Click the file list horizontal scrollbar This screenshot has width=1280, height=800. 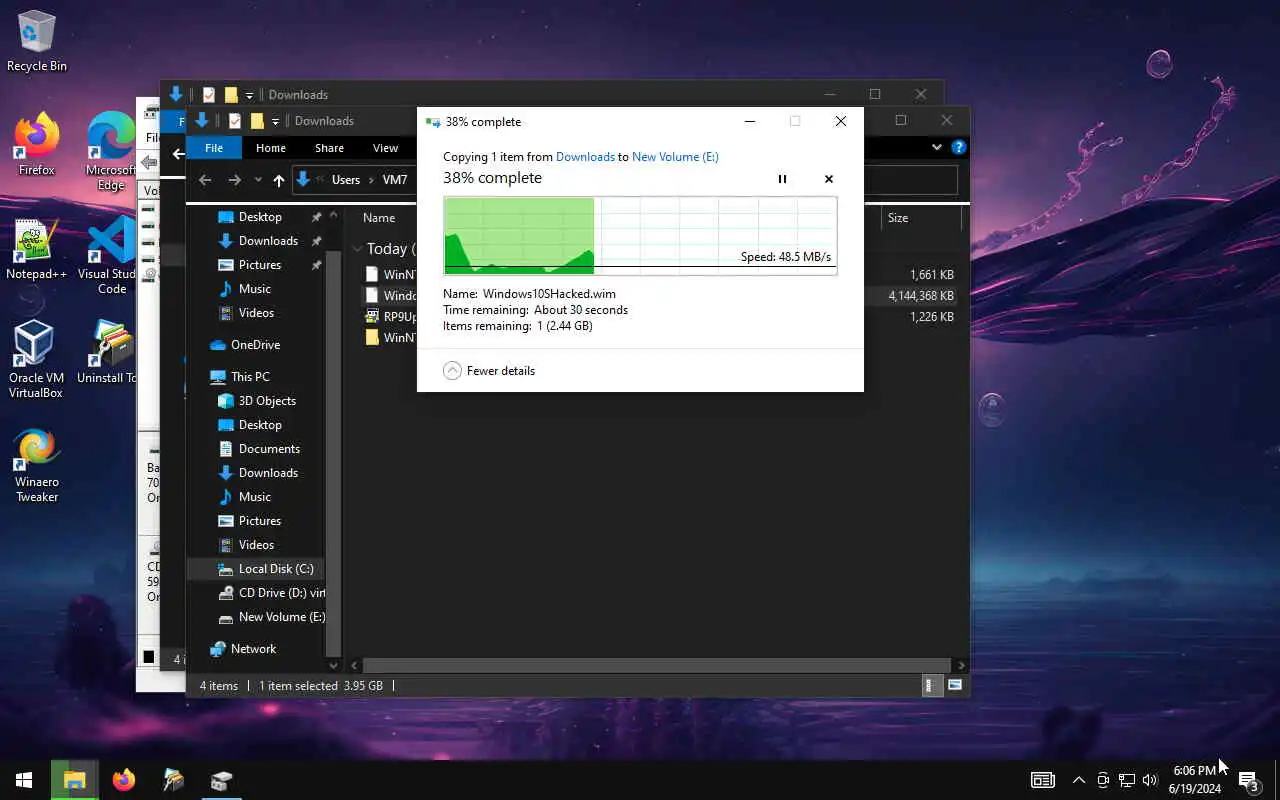click(656, 665)
